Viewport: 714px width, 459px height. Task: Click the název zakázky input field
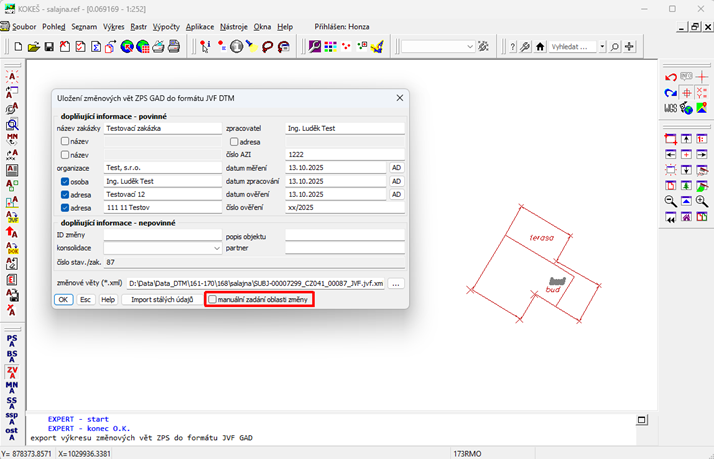pyautogui.click(x=162, y=129)
